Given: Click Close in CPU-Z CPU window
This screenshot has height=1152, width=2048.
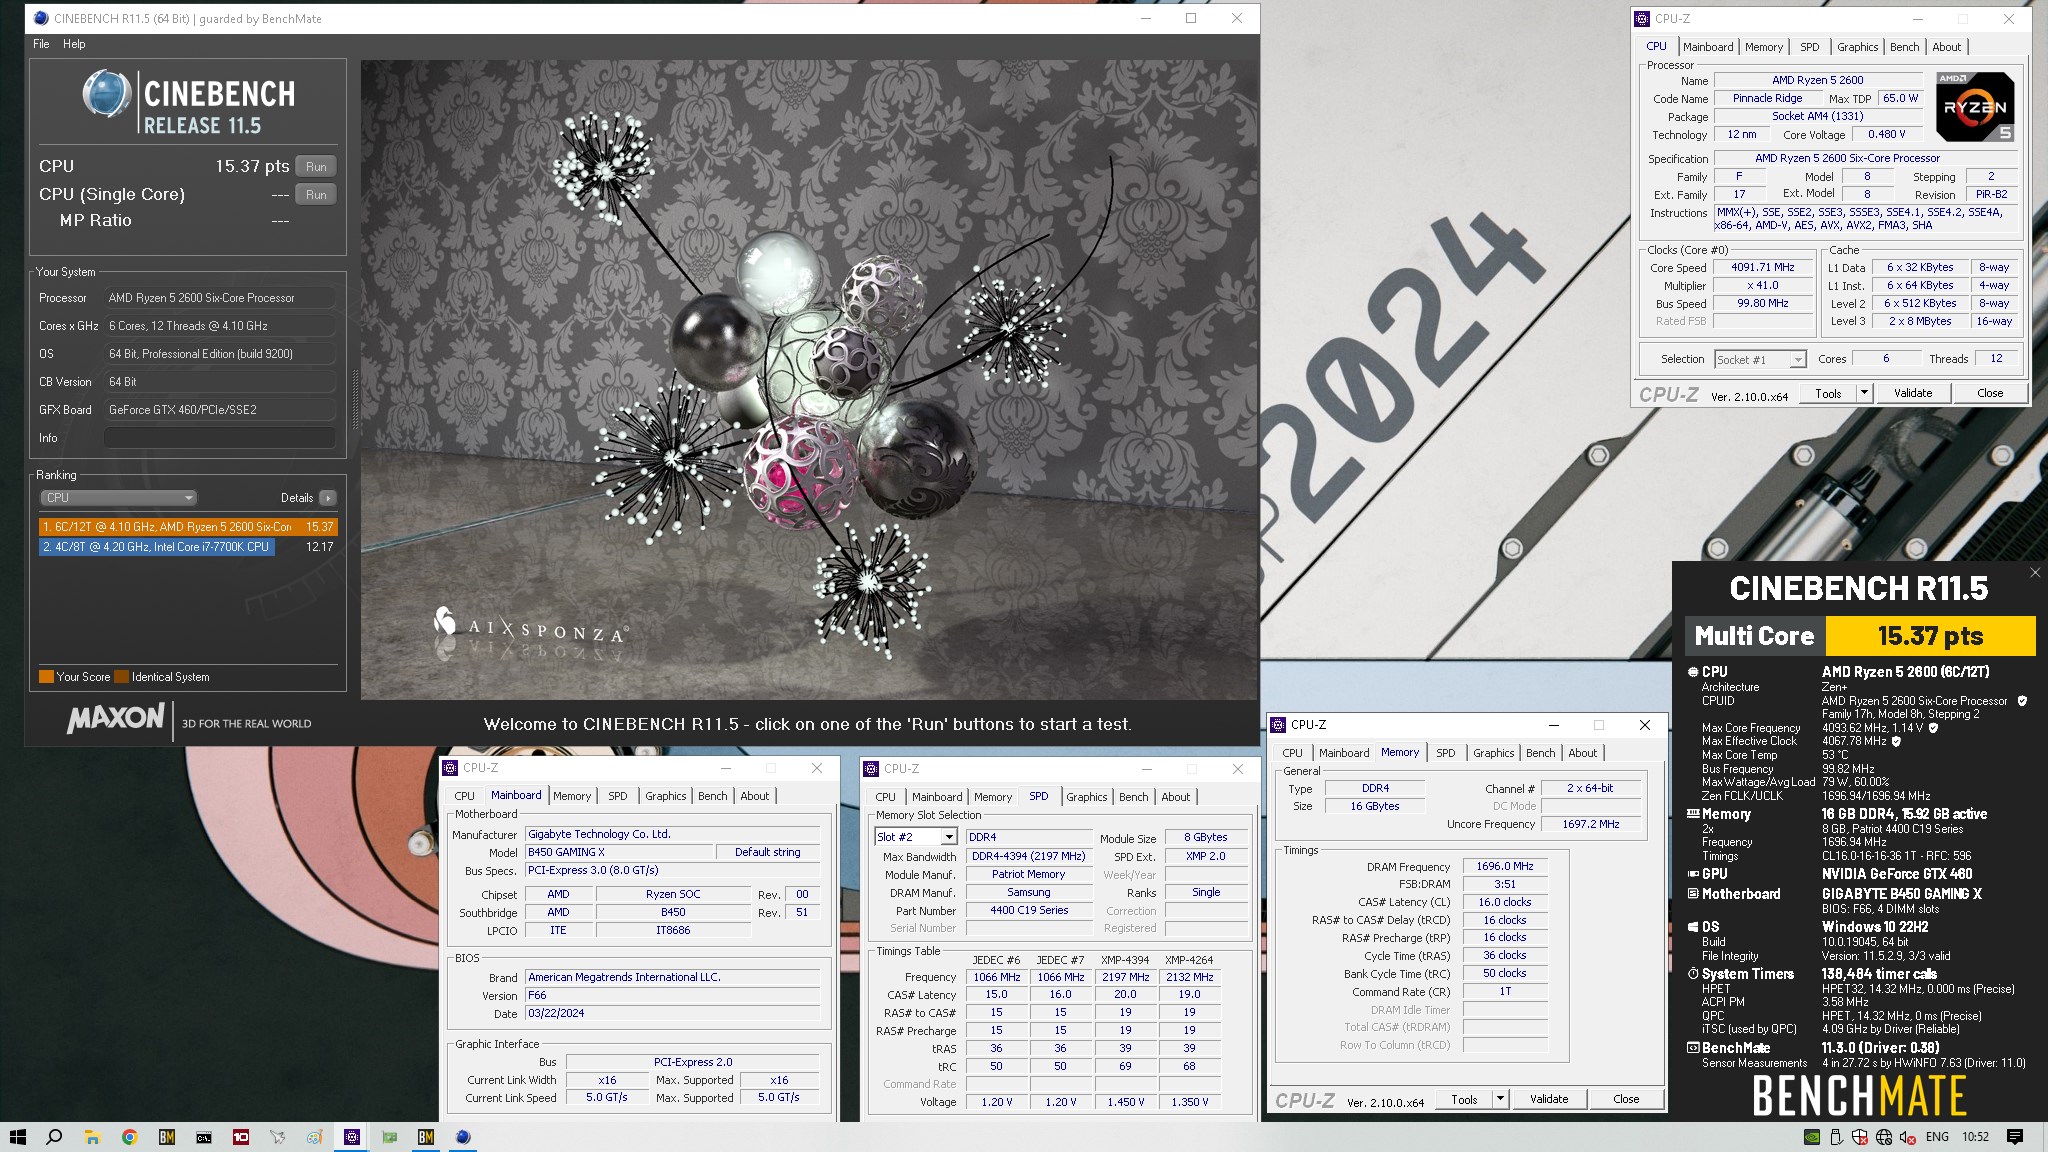Looking at the screenshot, I should coord(1990,393).
